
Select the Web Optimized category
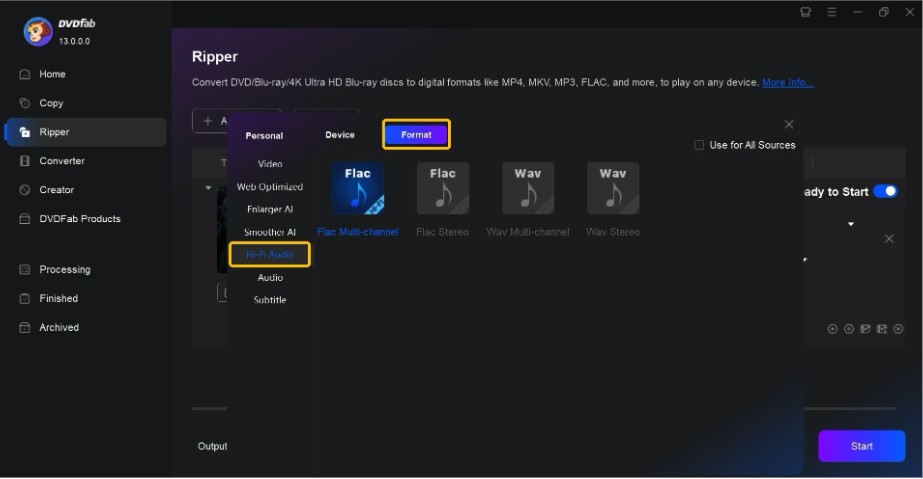click(270, 187)
